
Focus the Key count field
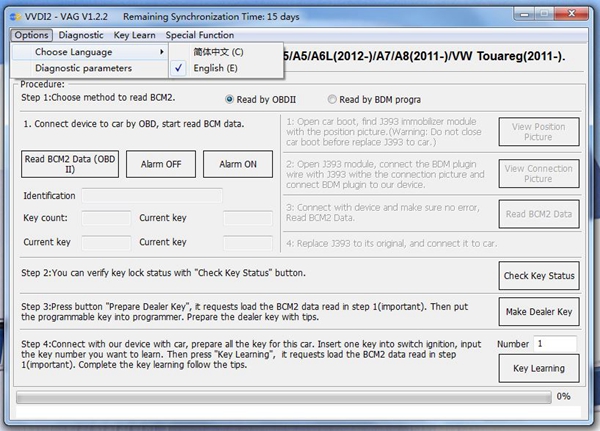pyautogui.click(x=106, y=218)
